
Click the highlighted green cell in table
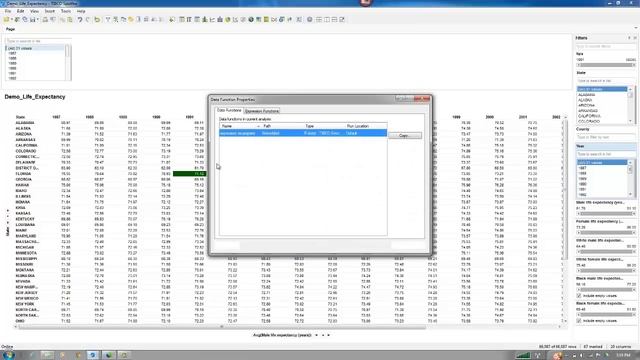pyautogui.click(x=189, y=173)
